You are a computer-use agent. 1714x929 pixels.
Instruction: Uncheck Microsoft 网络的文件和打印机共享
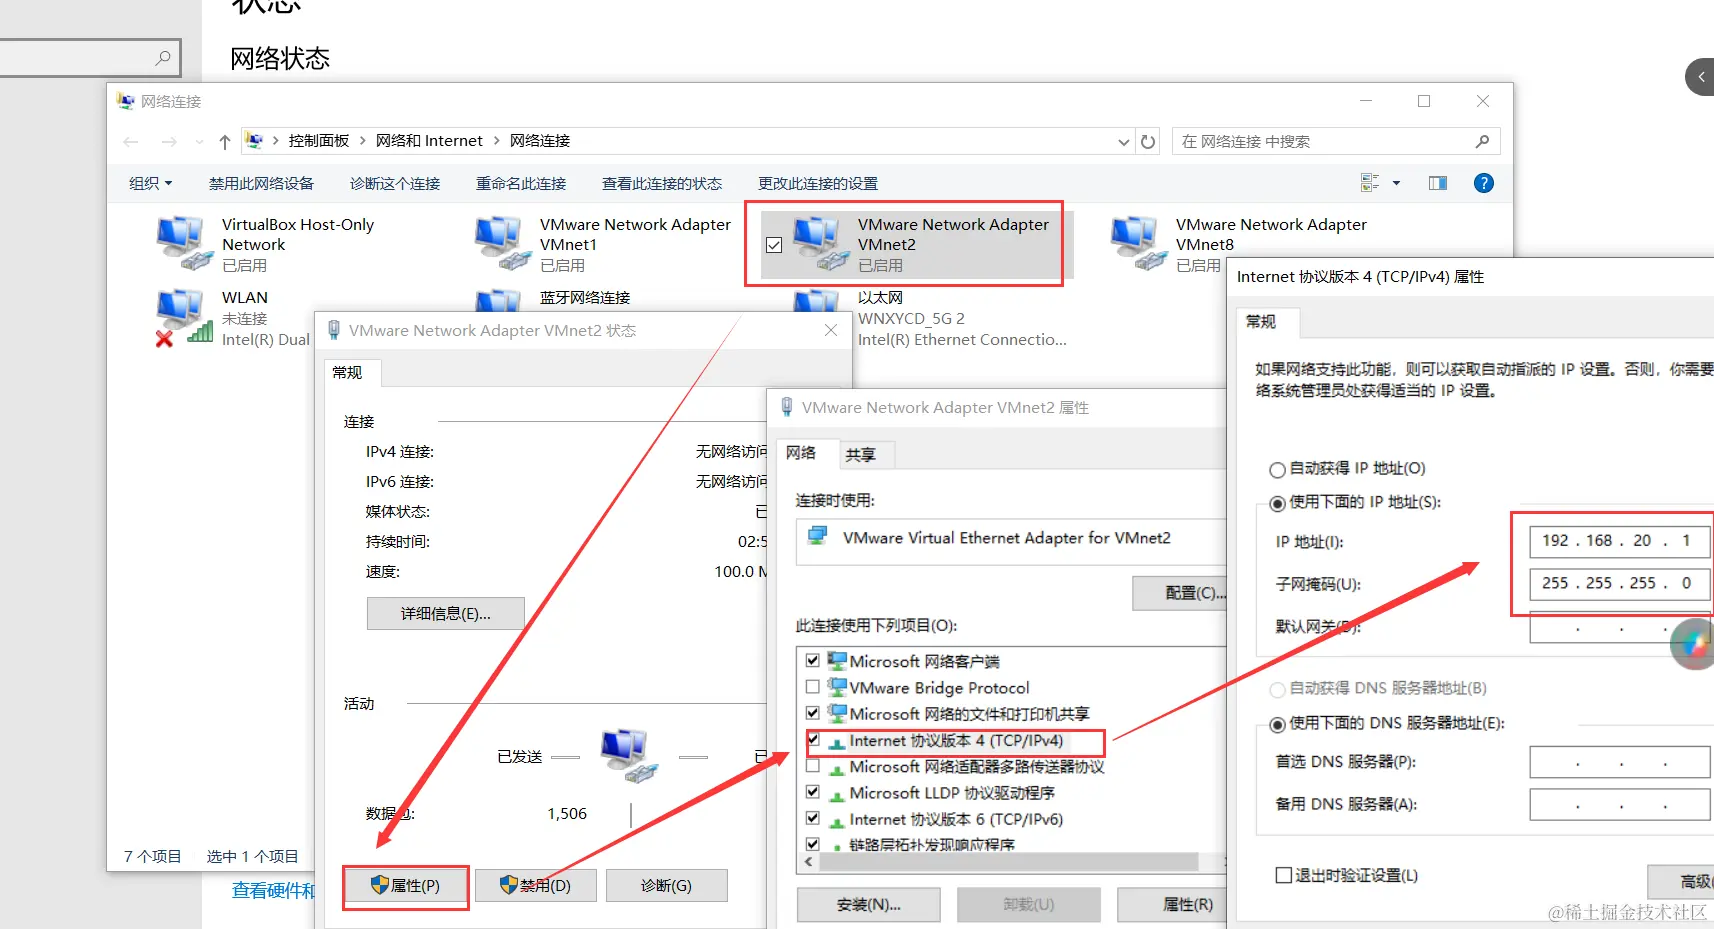(x=813, y=713)
